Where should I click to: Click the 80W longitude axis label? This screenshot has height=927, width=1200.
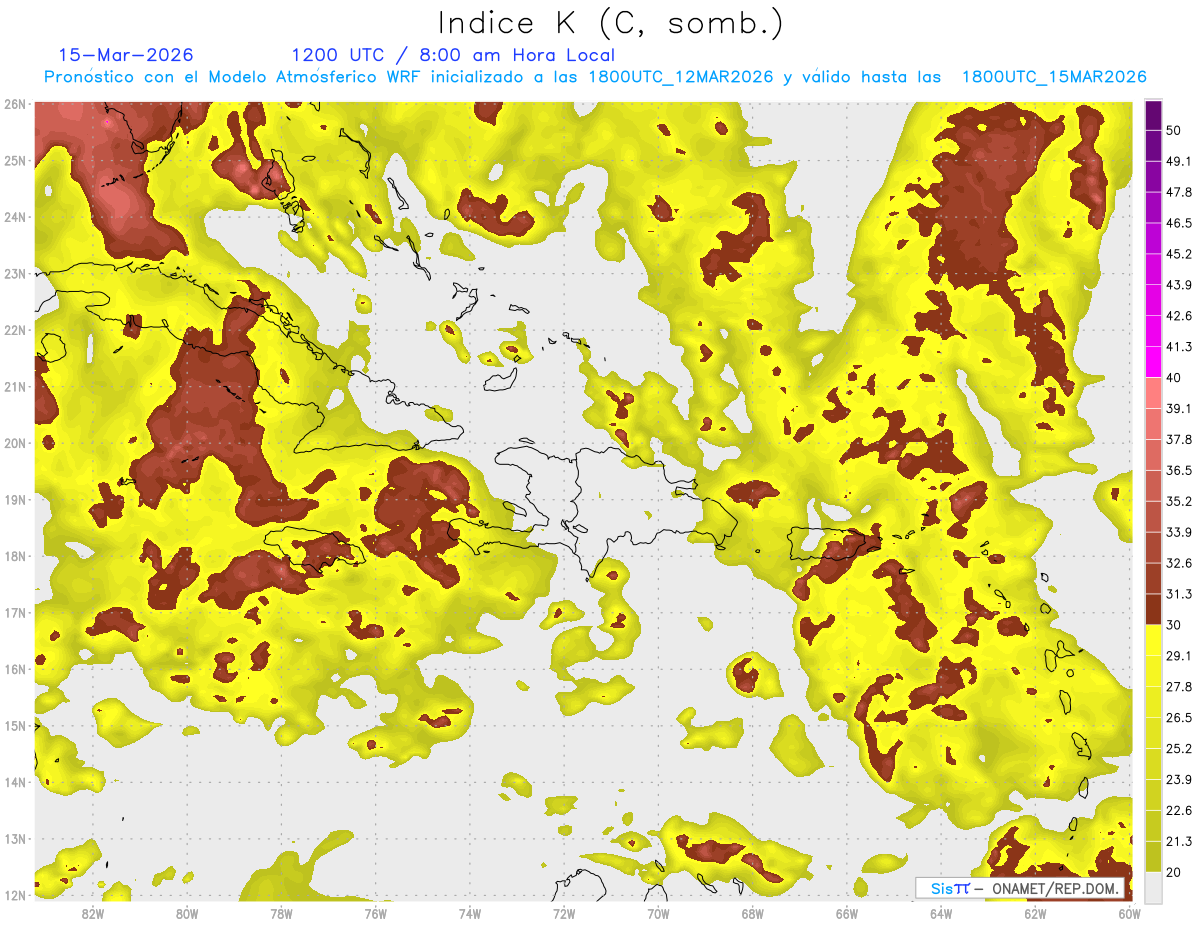coord(187,914)
